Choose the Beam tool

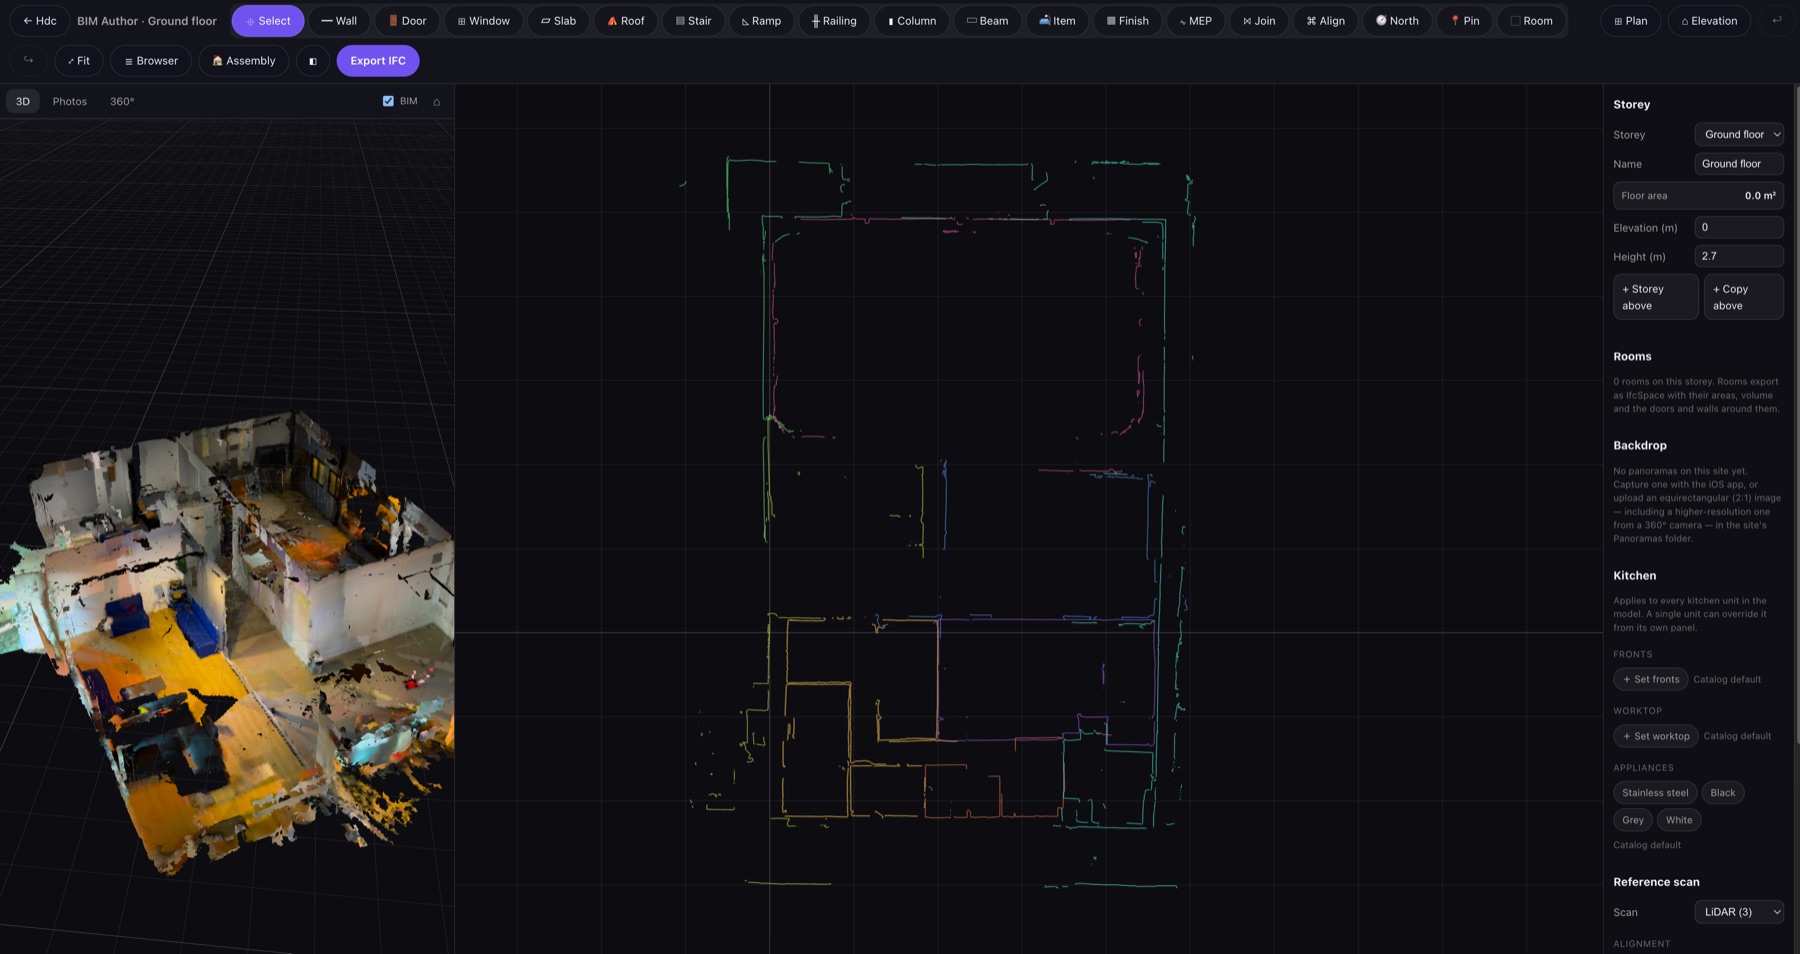tap(987, 21)
